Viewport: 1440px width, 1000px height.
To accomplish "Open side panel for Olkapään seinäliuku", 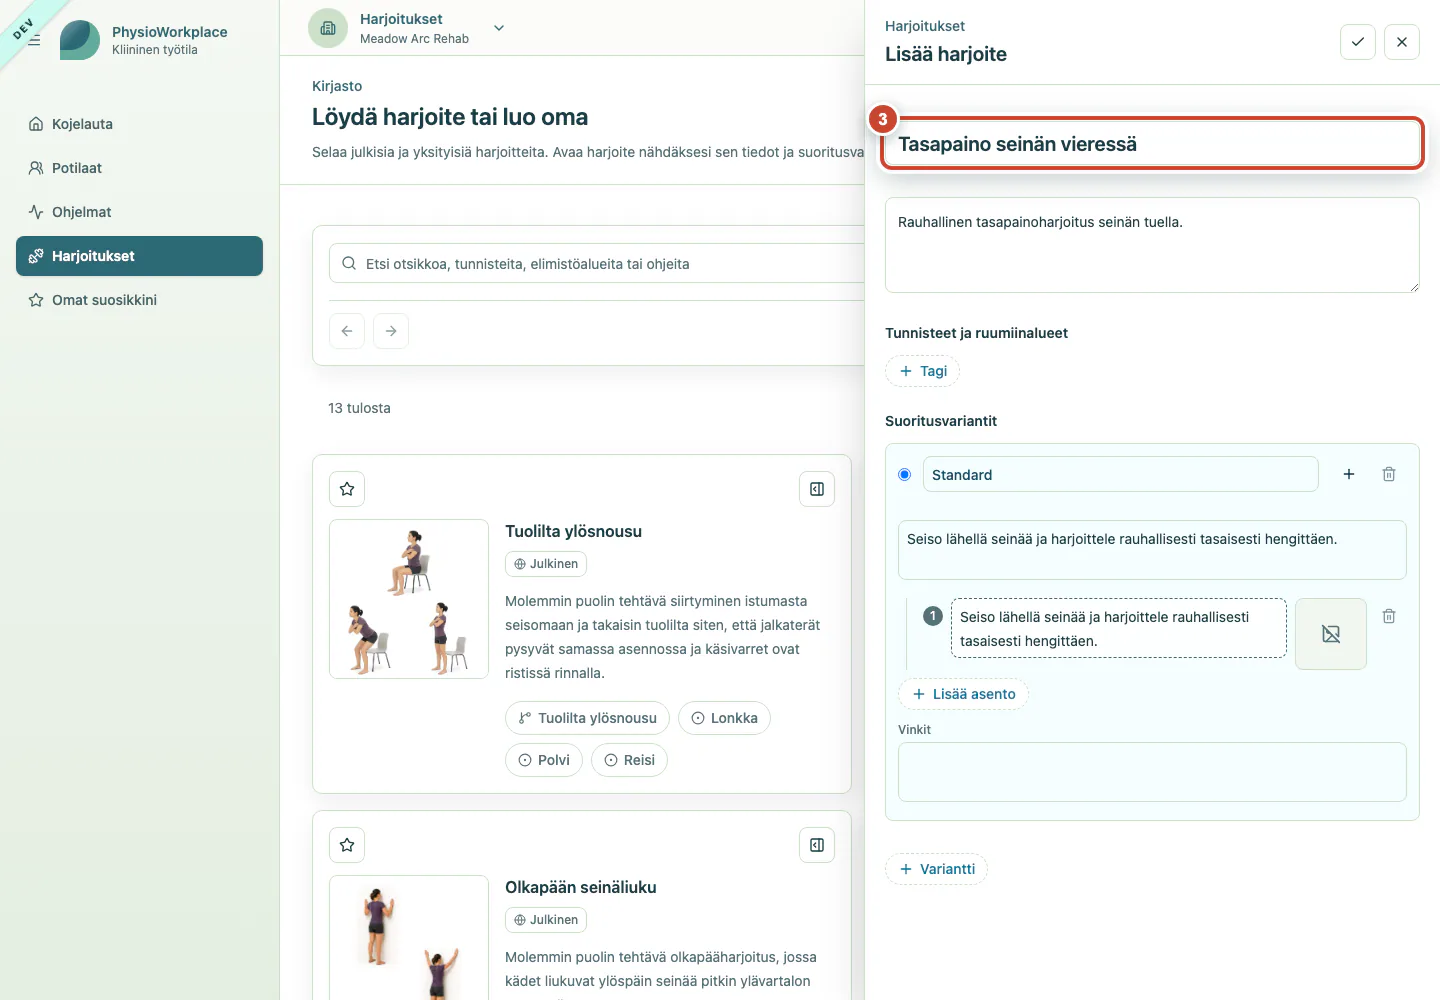I will 817,845.
